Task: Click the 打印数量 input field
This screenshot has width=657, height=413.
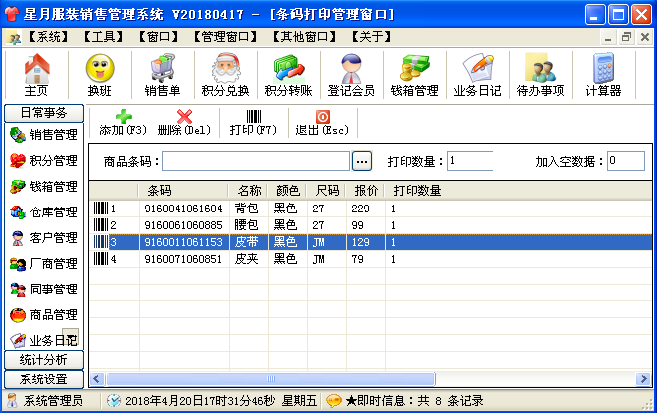Action: click(x=470, y=161)
